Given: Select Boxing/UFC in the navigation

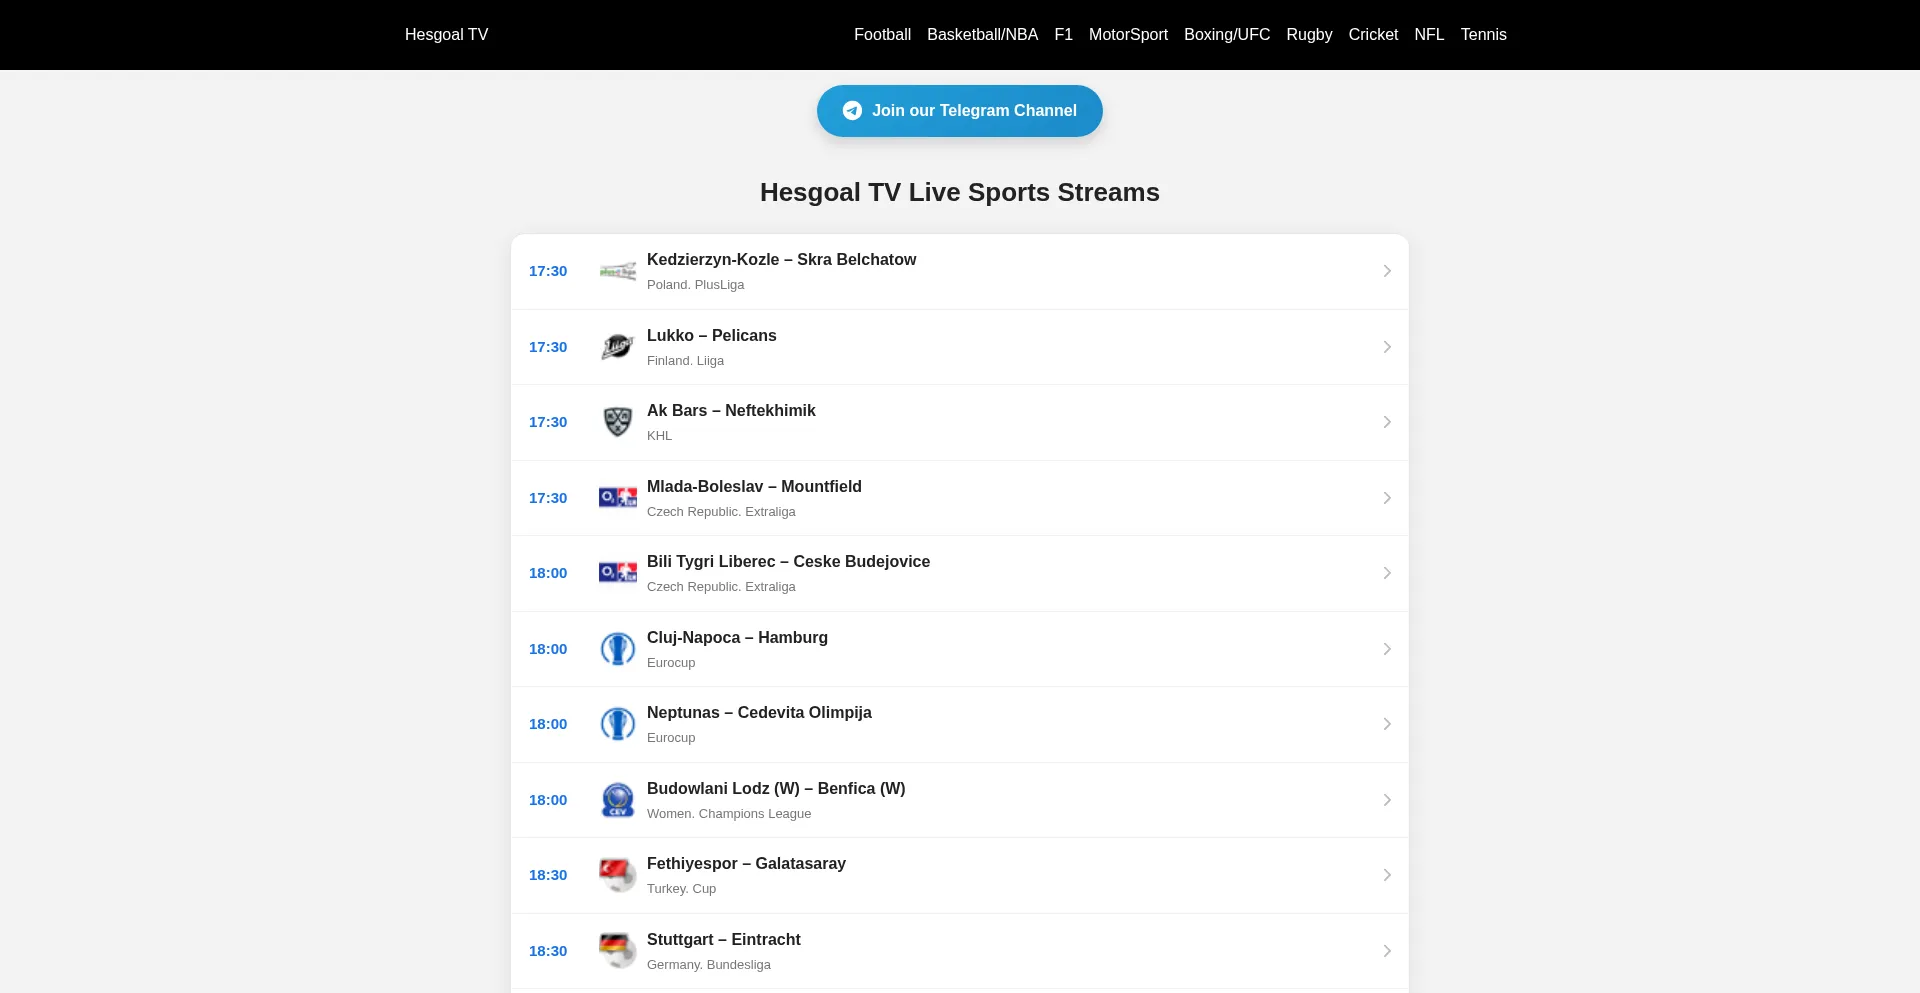Looking at the screenshot, I should 1227,34.
